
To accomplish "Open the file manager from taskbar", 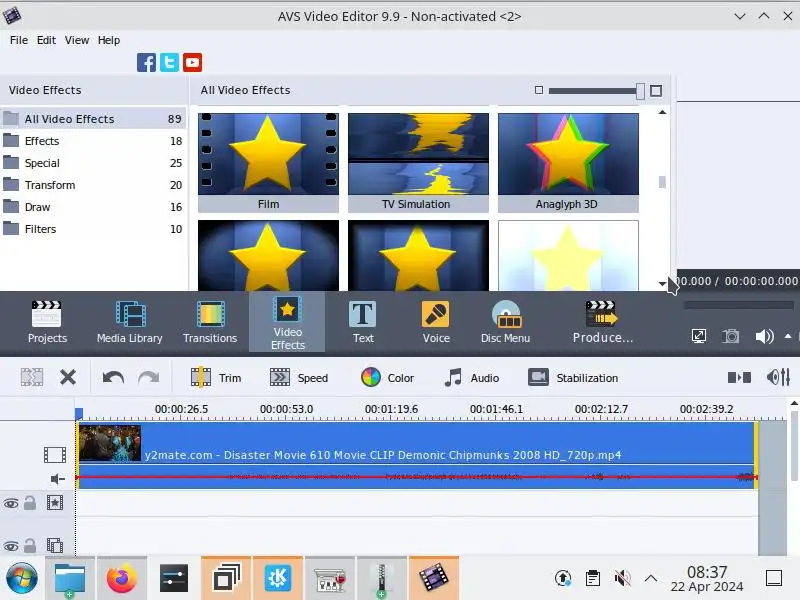I will [x=70, y=579].
